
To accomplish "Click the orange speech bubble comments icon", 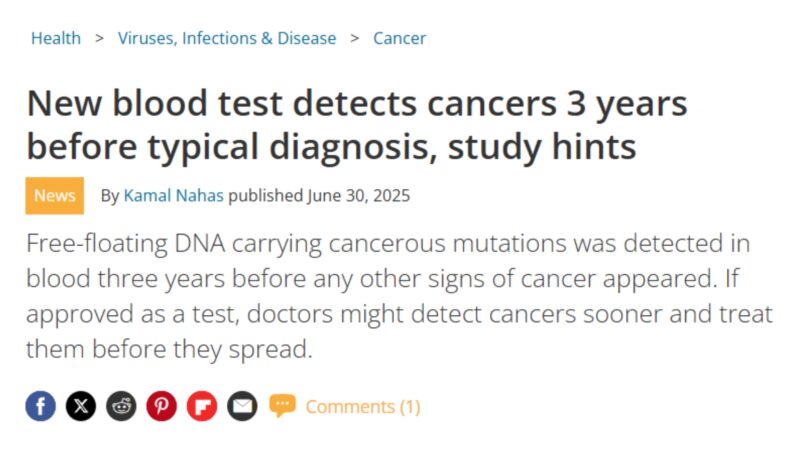I will click(282, 406).
